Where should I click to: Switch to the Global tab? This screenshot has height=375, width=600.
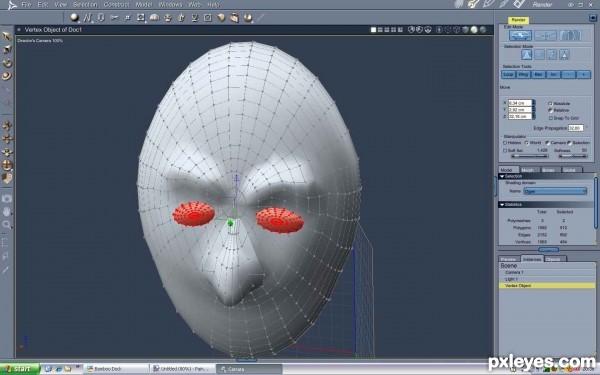[570, 170]
